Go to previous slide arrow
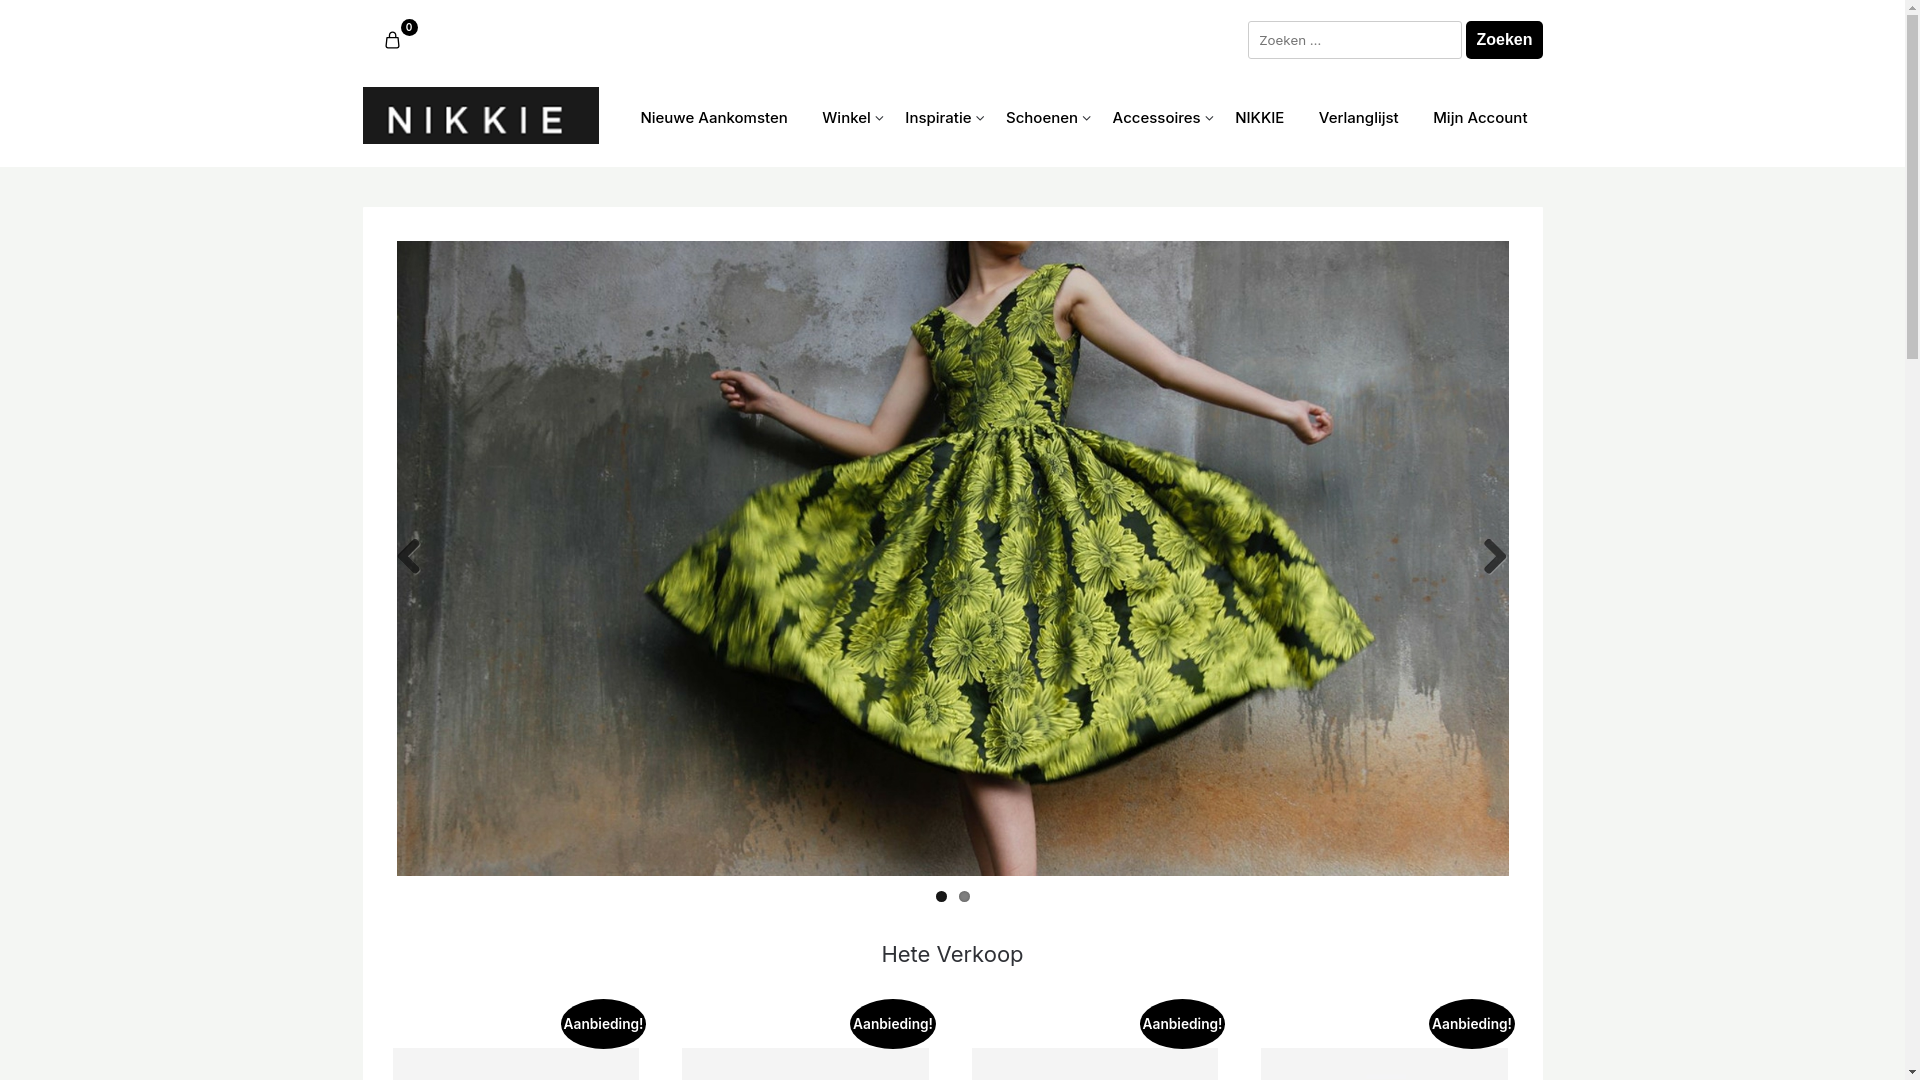Viewport: 1920px width, 1080px height. click(x=408, y=557)
